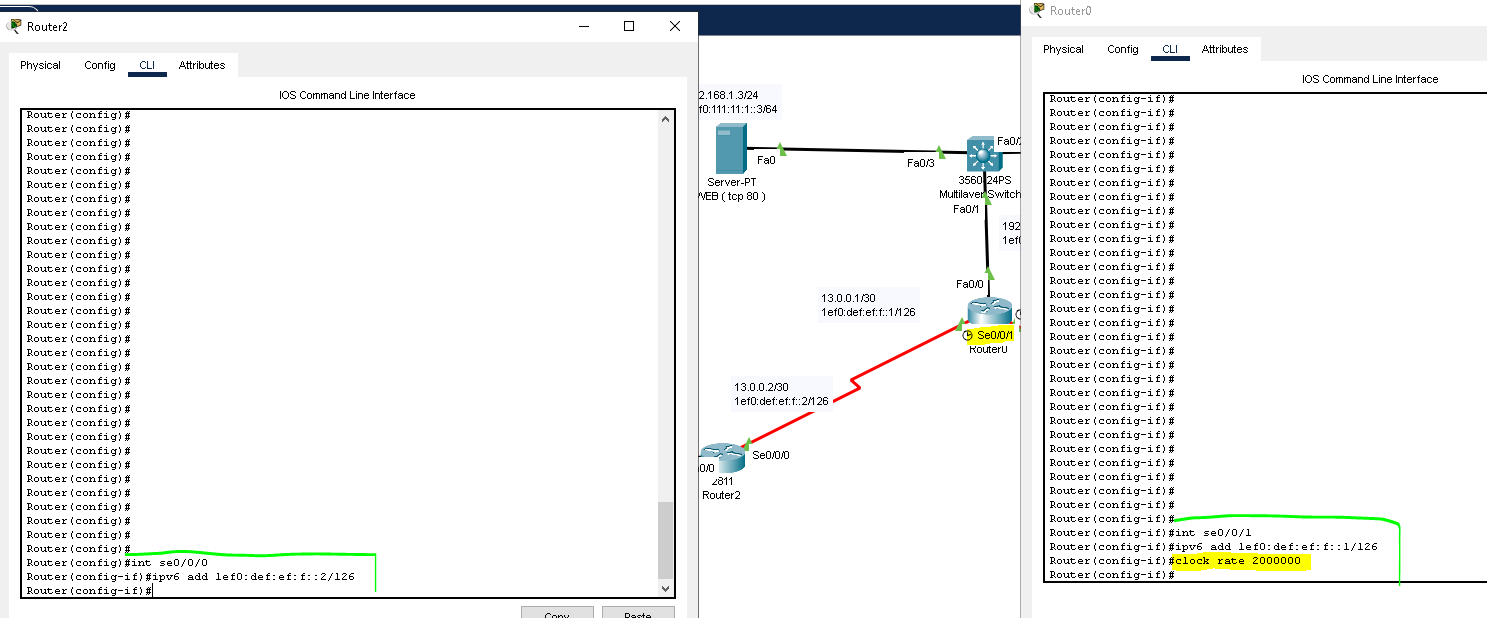
Task: Click the Copy button below the CLI
Action: pyautogui.click(x=557, y=613)
